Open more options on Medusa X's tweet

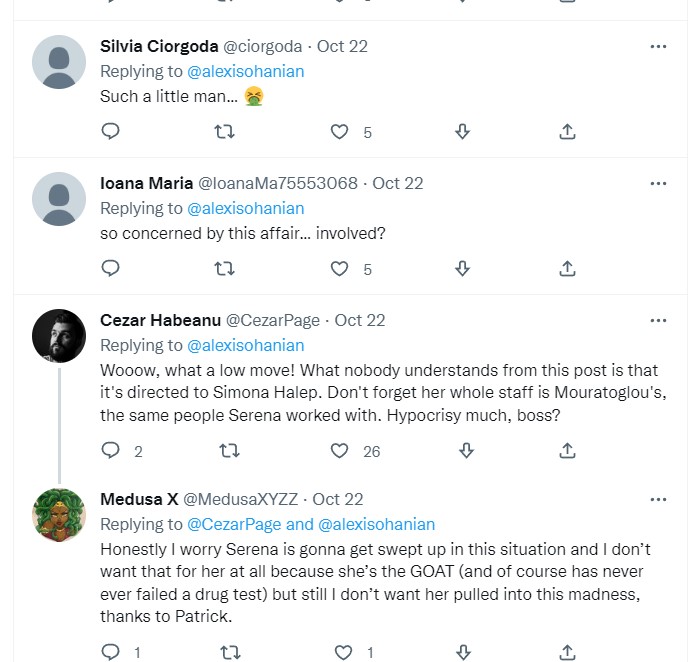pyautogui.click(x=658, y=498)
